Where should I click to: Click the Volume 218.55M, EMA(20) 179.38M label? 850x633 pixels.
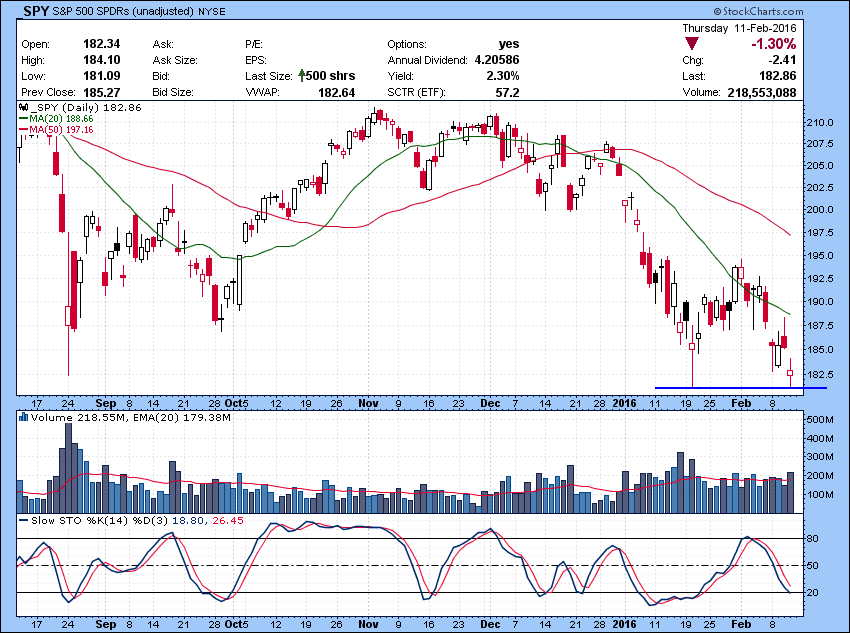click(x=131, y=417)
